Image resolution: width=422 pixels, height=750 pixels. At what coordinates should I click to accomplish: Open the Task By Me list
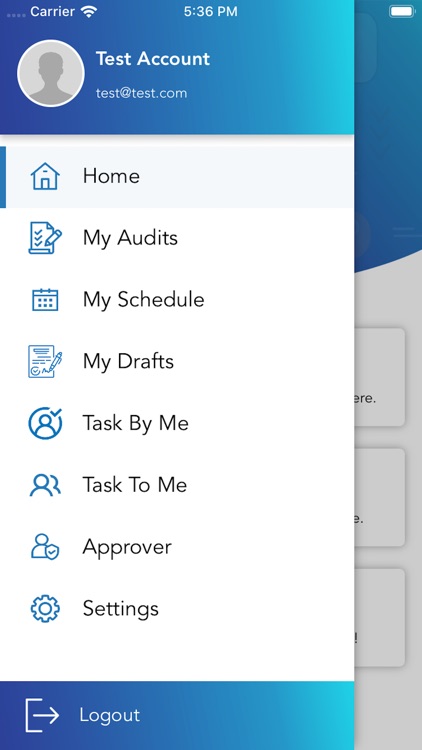click(x=177, y=423)
